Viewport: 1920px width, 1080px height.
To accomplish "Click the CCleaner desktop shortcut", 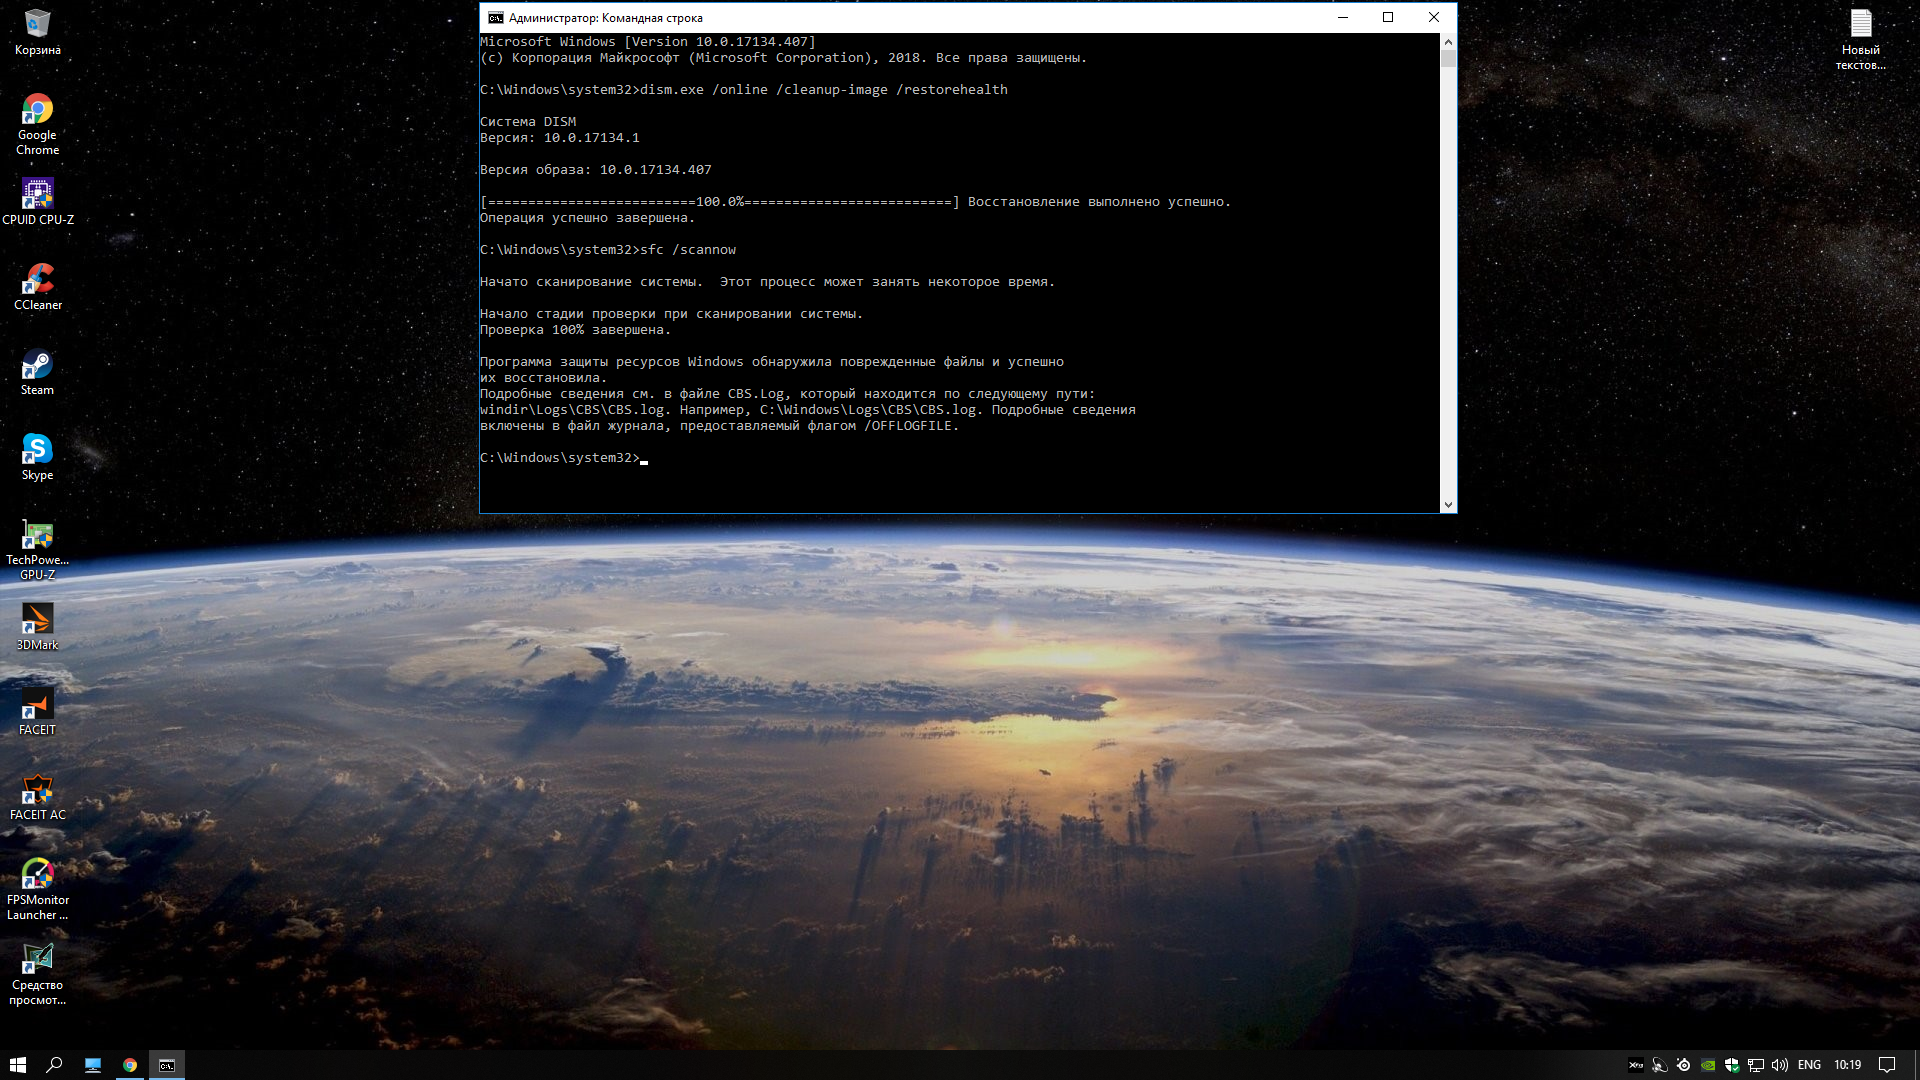I will click(x=37, y=279).
